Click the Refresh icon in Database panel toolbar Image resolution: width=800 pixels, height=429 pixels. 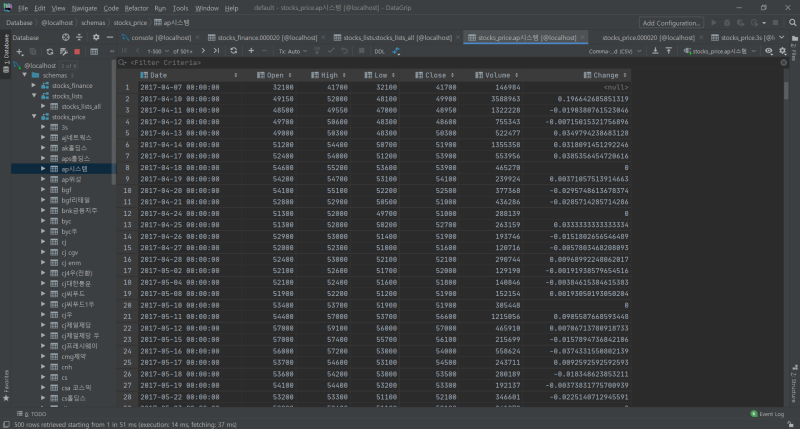[49, 52]
